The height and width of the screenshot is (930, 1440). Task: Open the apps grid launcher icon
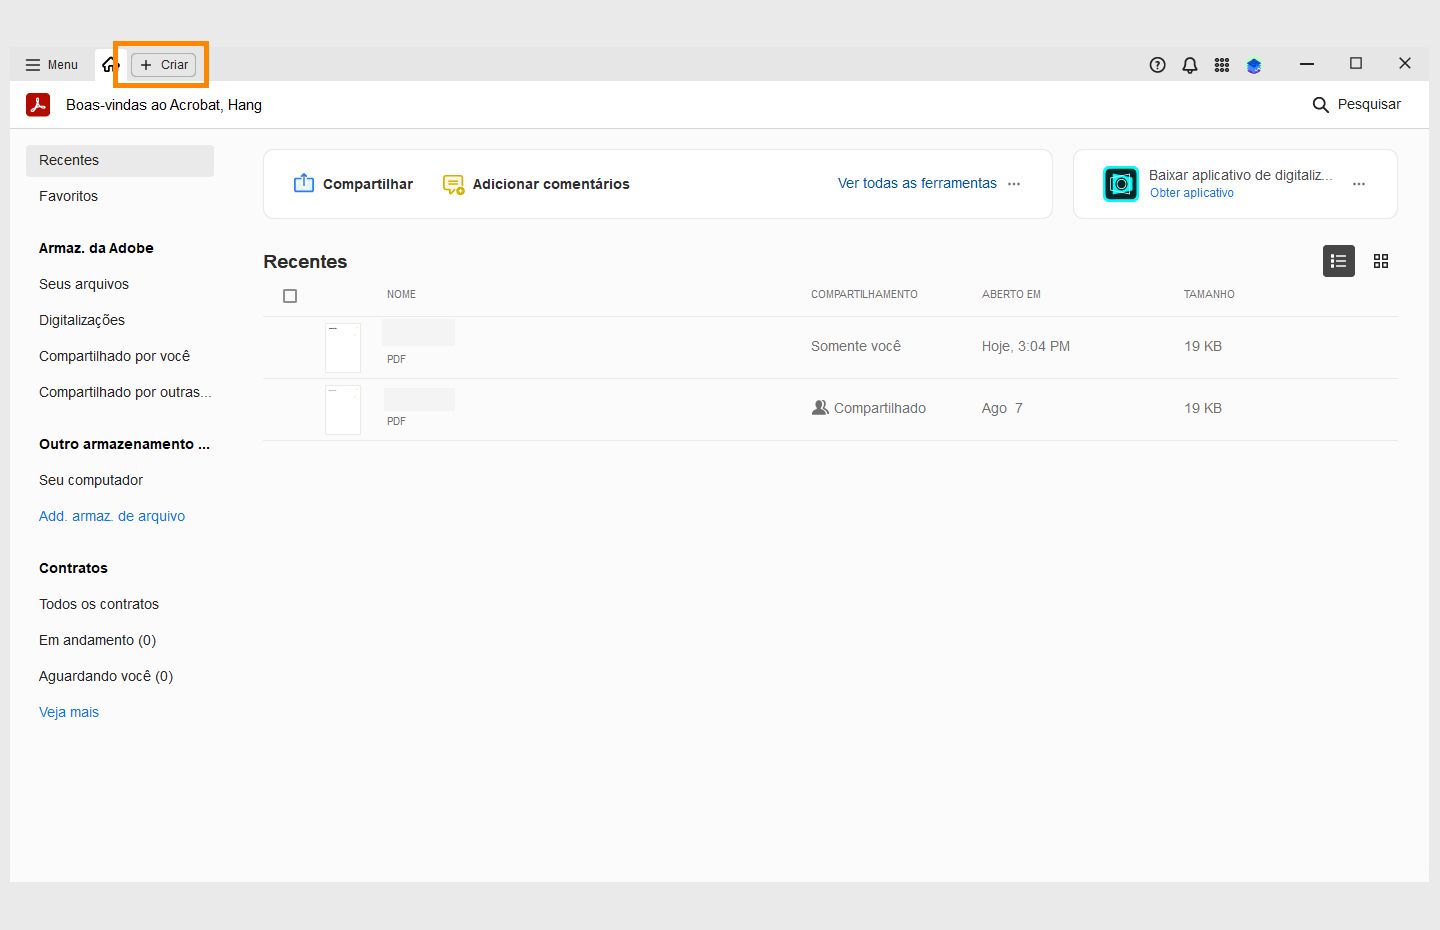[1222, 65]
